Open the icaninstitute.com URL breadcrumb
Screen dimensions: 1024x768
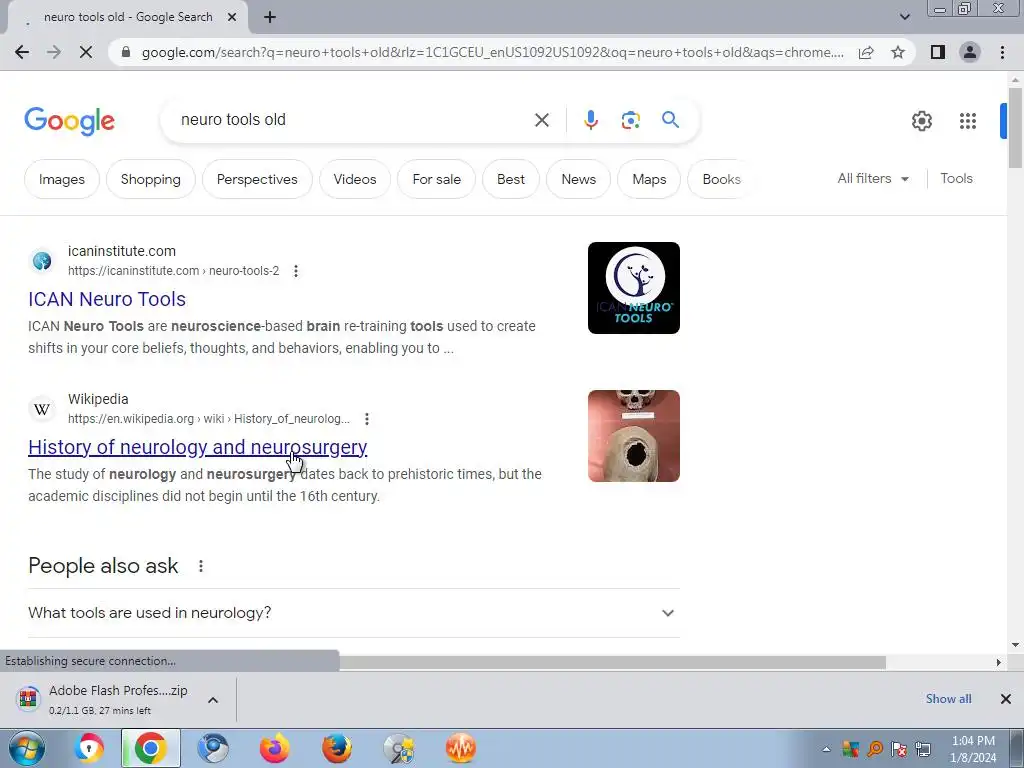click(174, 270)
